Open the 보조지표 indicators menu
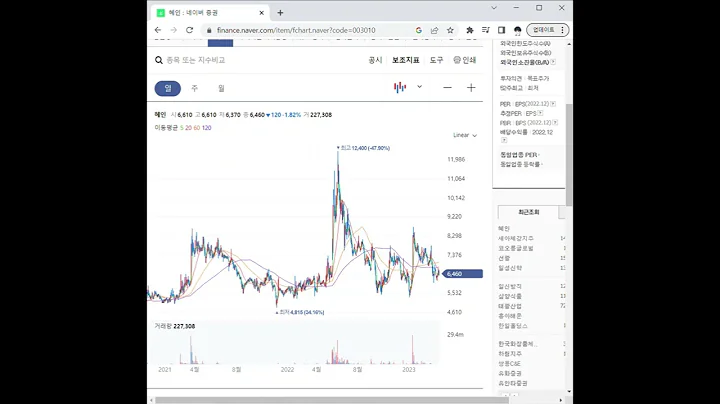 [405, 60]
